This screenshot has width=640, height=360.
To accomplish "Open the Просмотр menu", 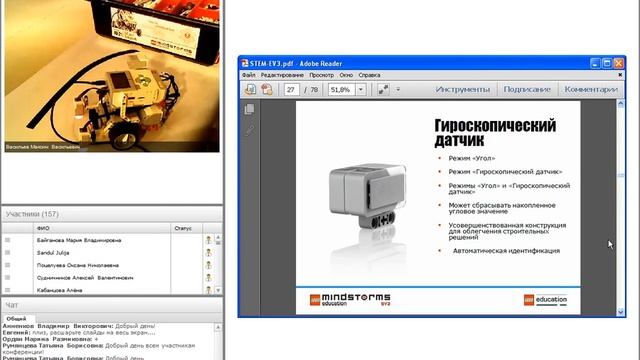I will click(321, 75).
